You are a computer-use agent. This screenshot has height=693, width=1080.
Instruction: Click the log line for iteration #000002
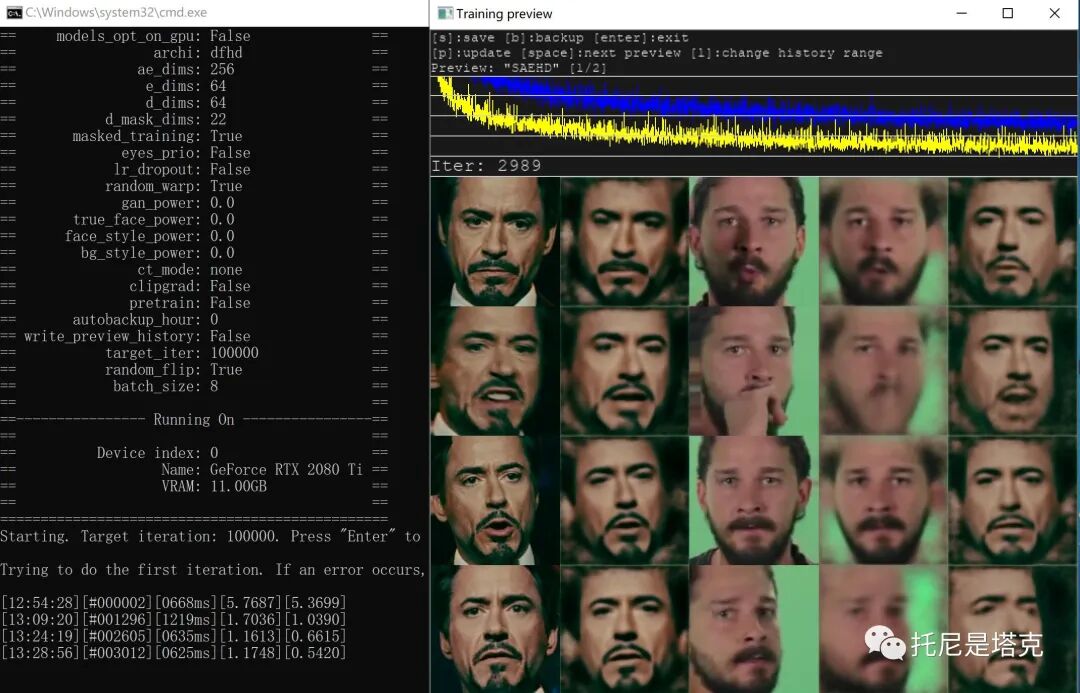coord(174,602)
